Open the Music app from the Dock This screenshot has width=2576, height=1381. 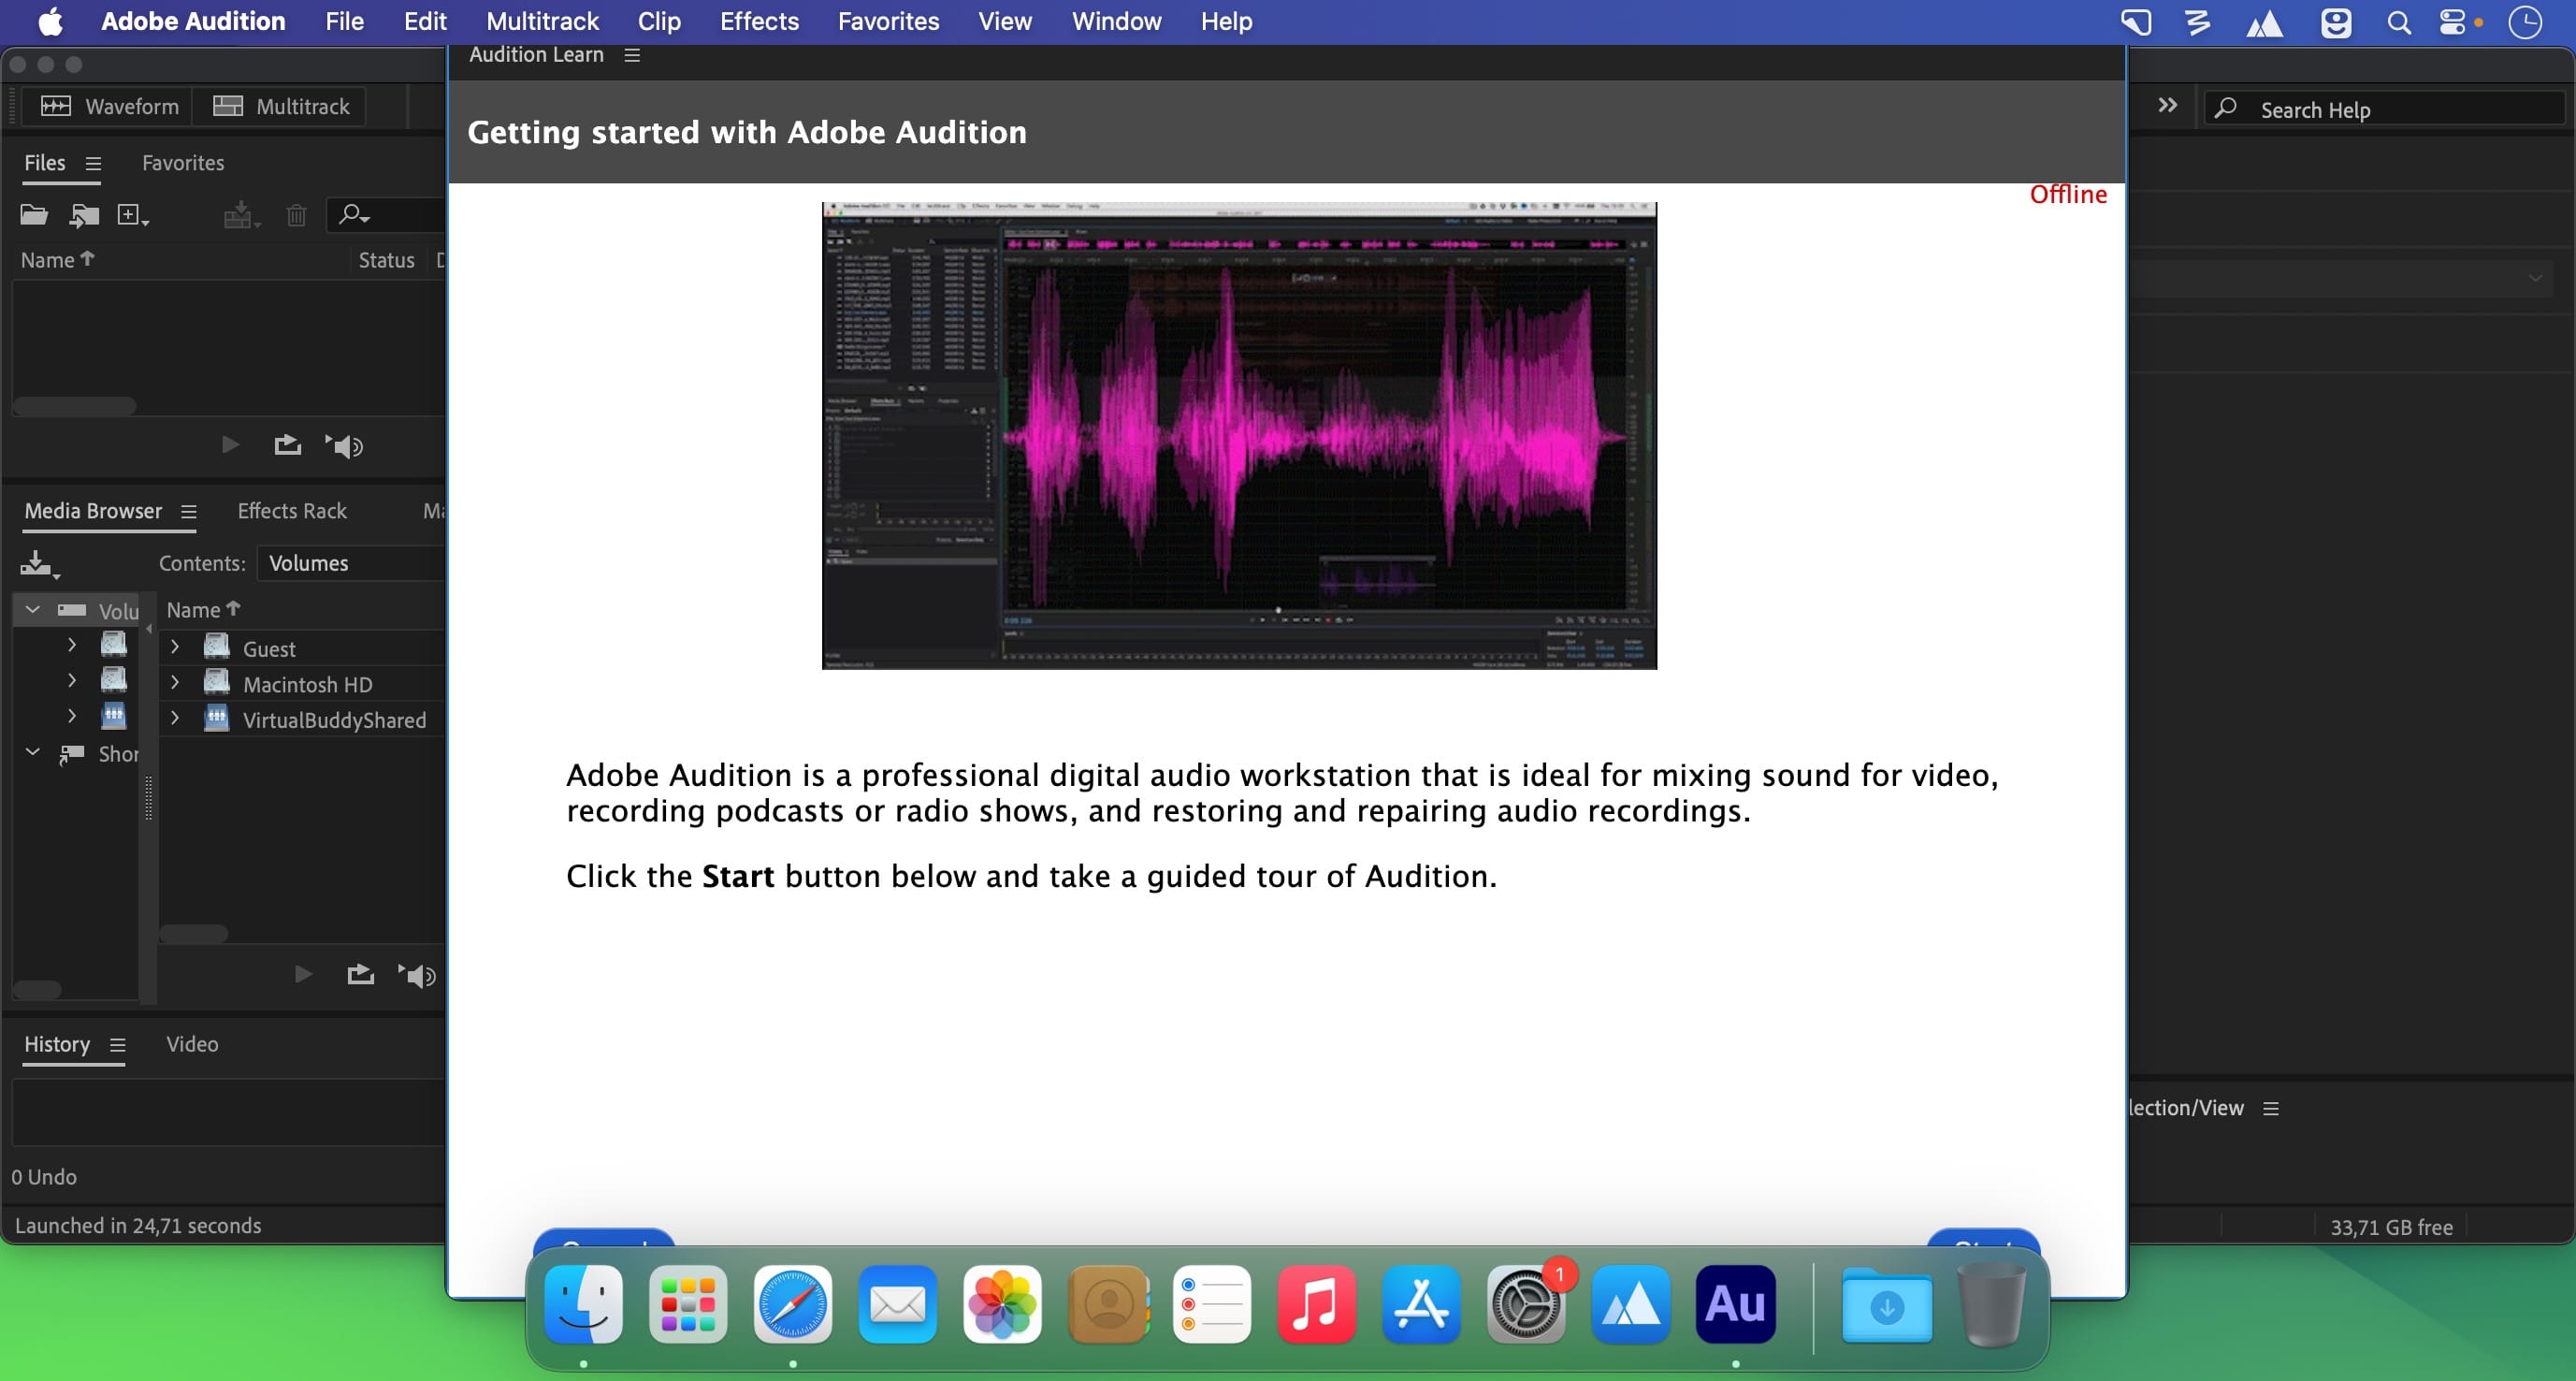tap(1316, 1304)
